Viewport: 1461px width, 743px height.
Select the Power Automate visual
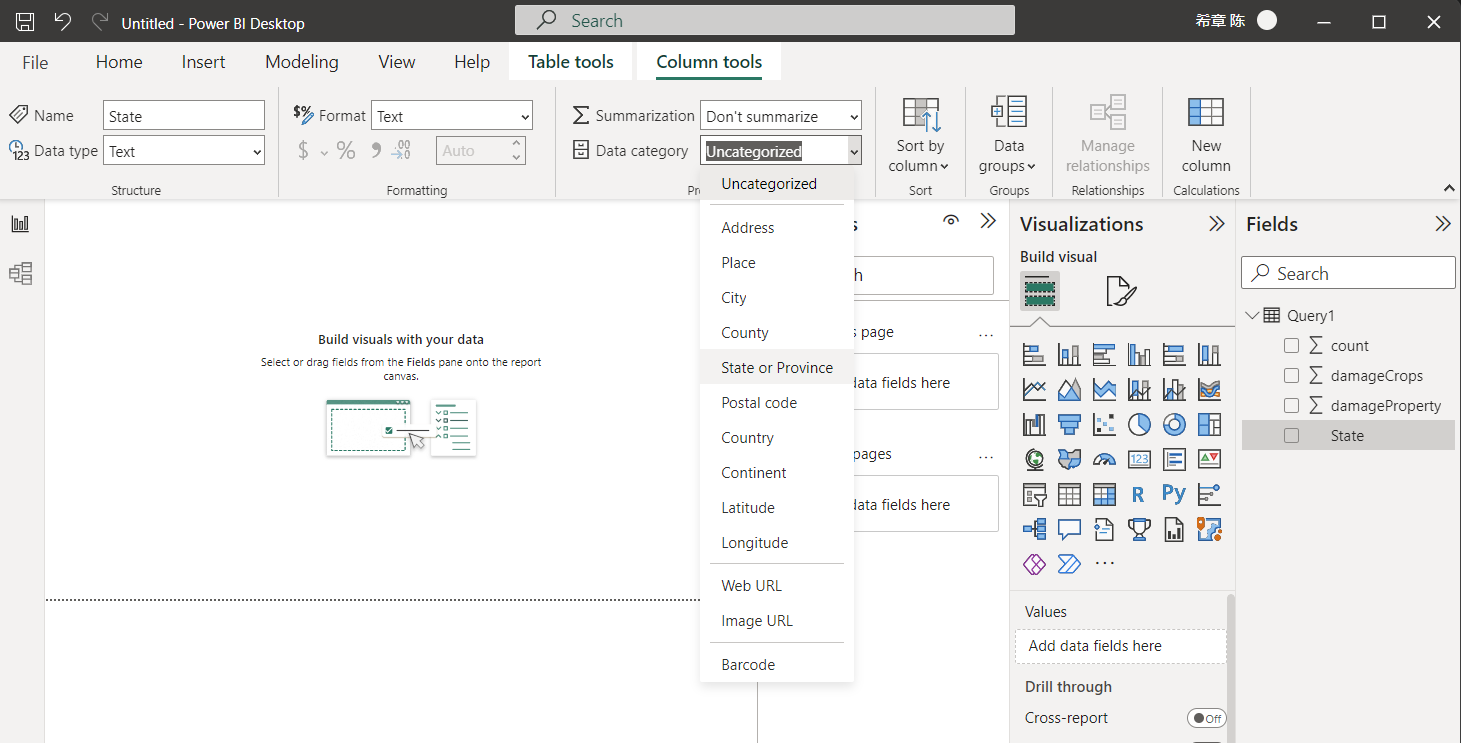click(1069, 564)
